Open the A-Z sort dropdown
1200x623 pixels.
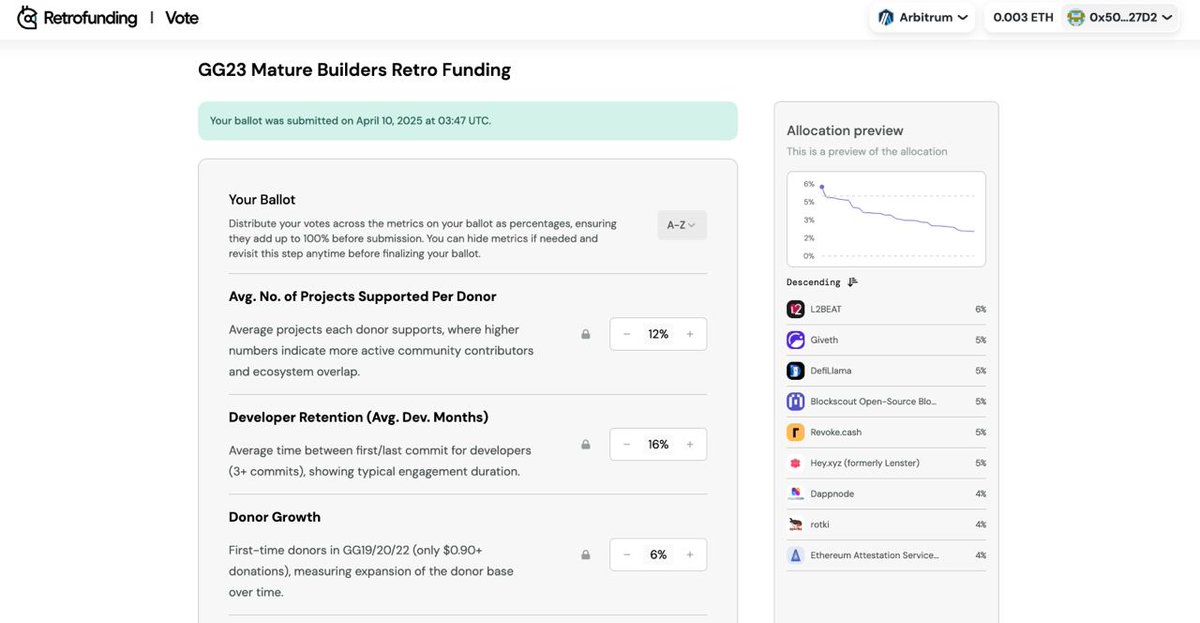pyautogui.click(x=682, y=225)
